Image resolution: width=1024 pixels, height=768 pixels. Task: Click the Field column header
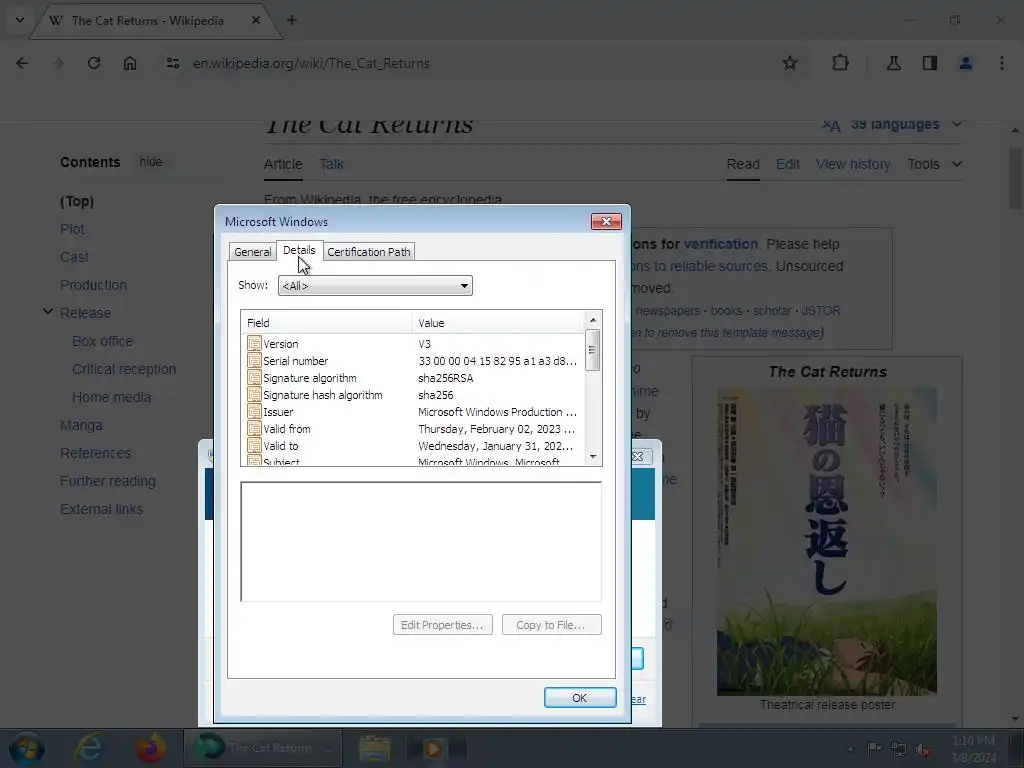(x=327, y=323)
